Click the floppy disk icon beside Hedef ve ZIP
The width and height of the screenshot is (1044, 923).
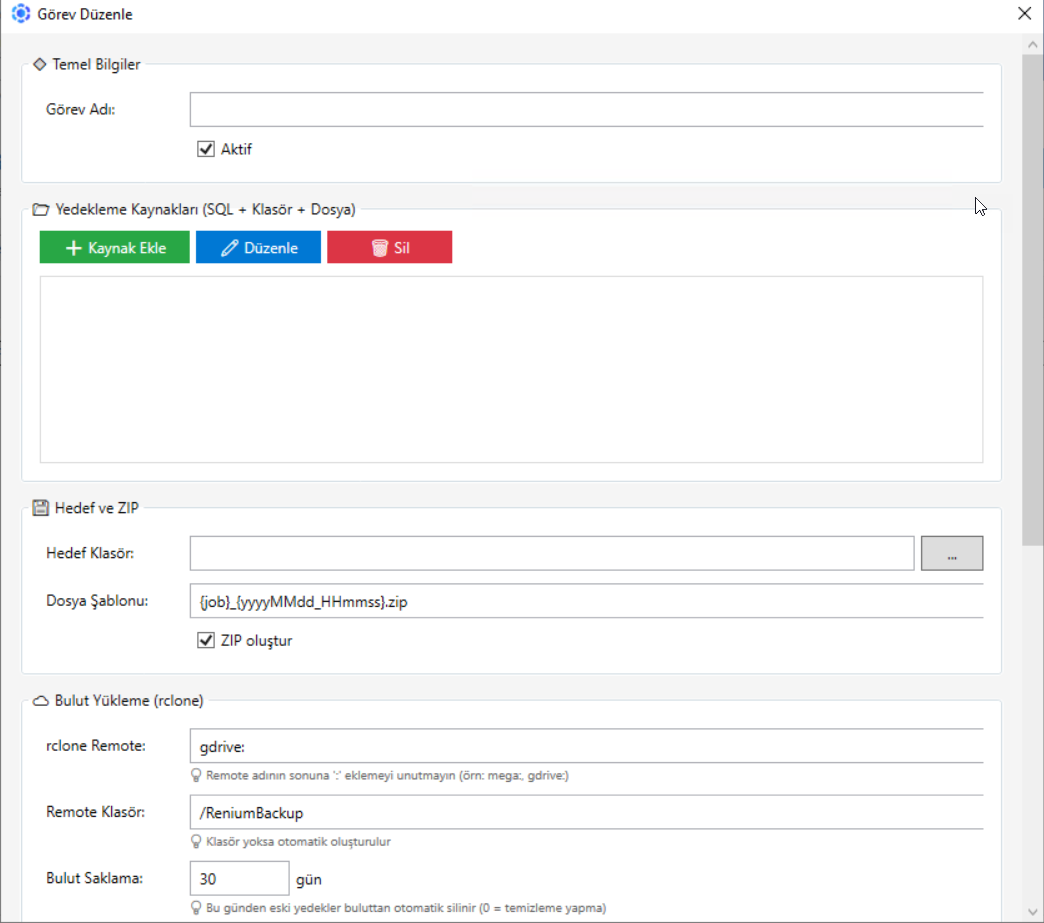coord(41,508)
